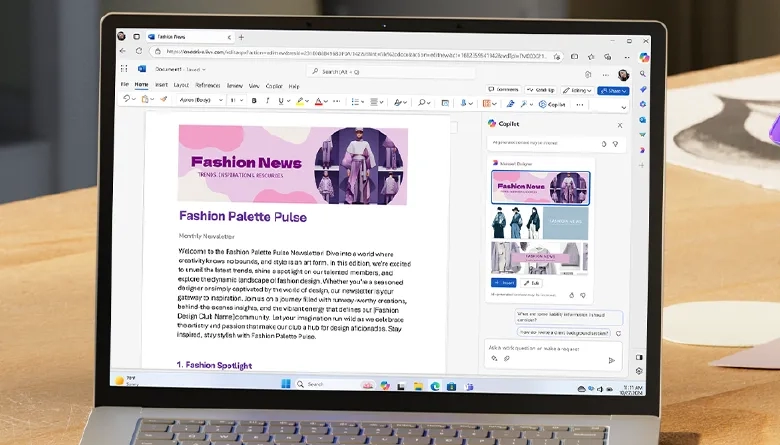The width and height of the screenshot is (780, 445).
Task: Toggle italic formatting in the ribbon
Action: point(267,101)
